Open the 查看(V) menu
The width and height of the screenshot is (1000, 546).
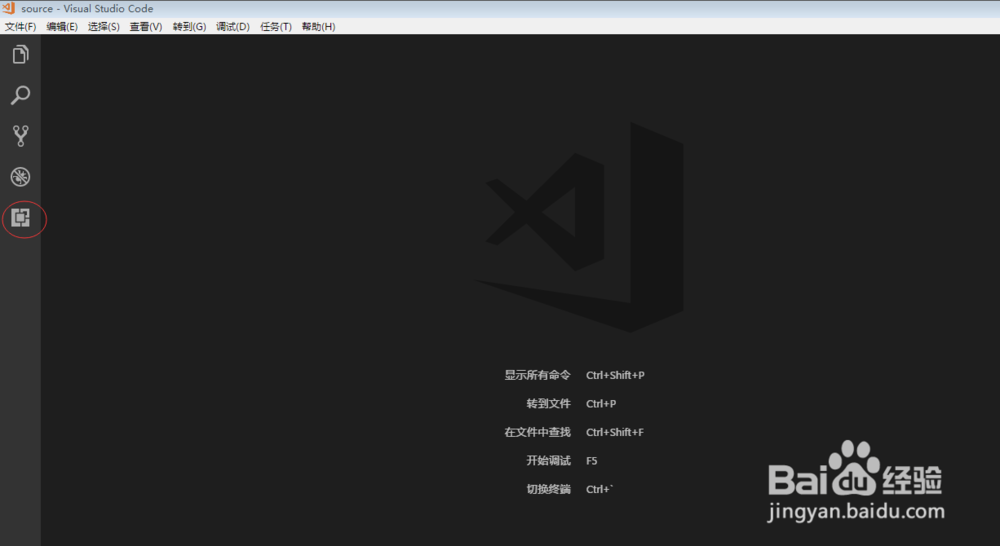click(145, 27)
